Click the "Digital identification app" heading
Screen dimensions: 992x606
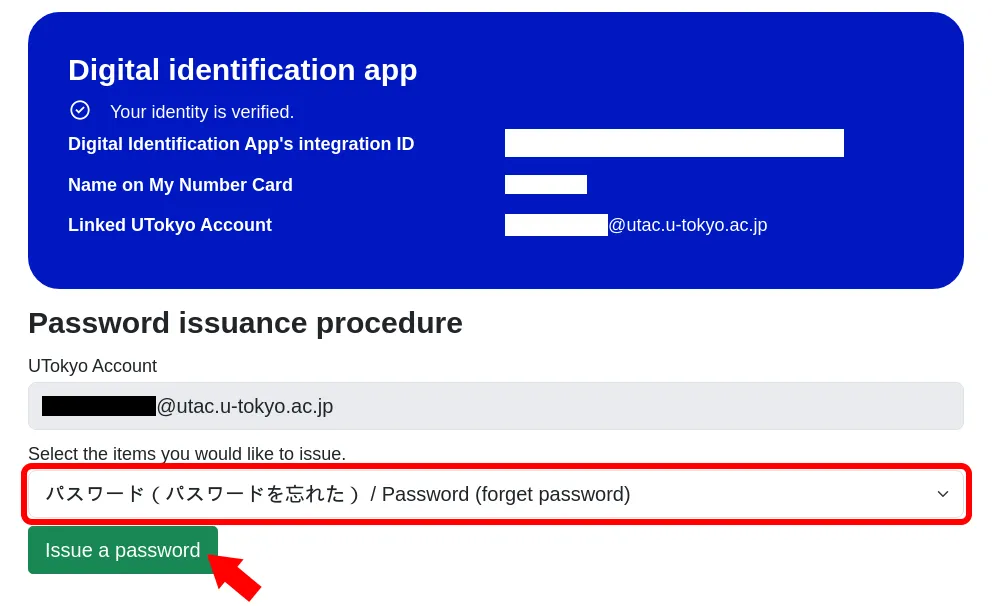pos(242,70)
